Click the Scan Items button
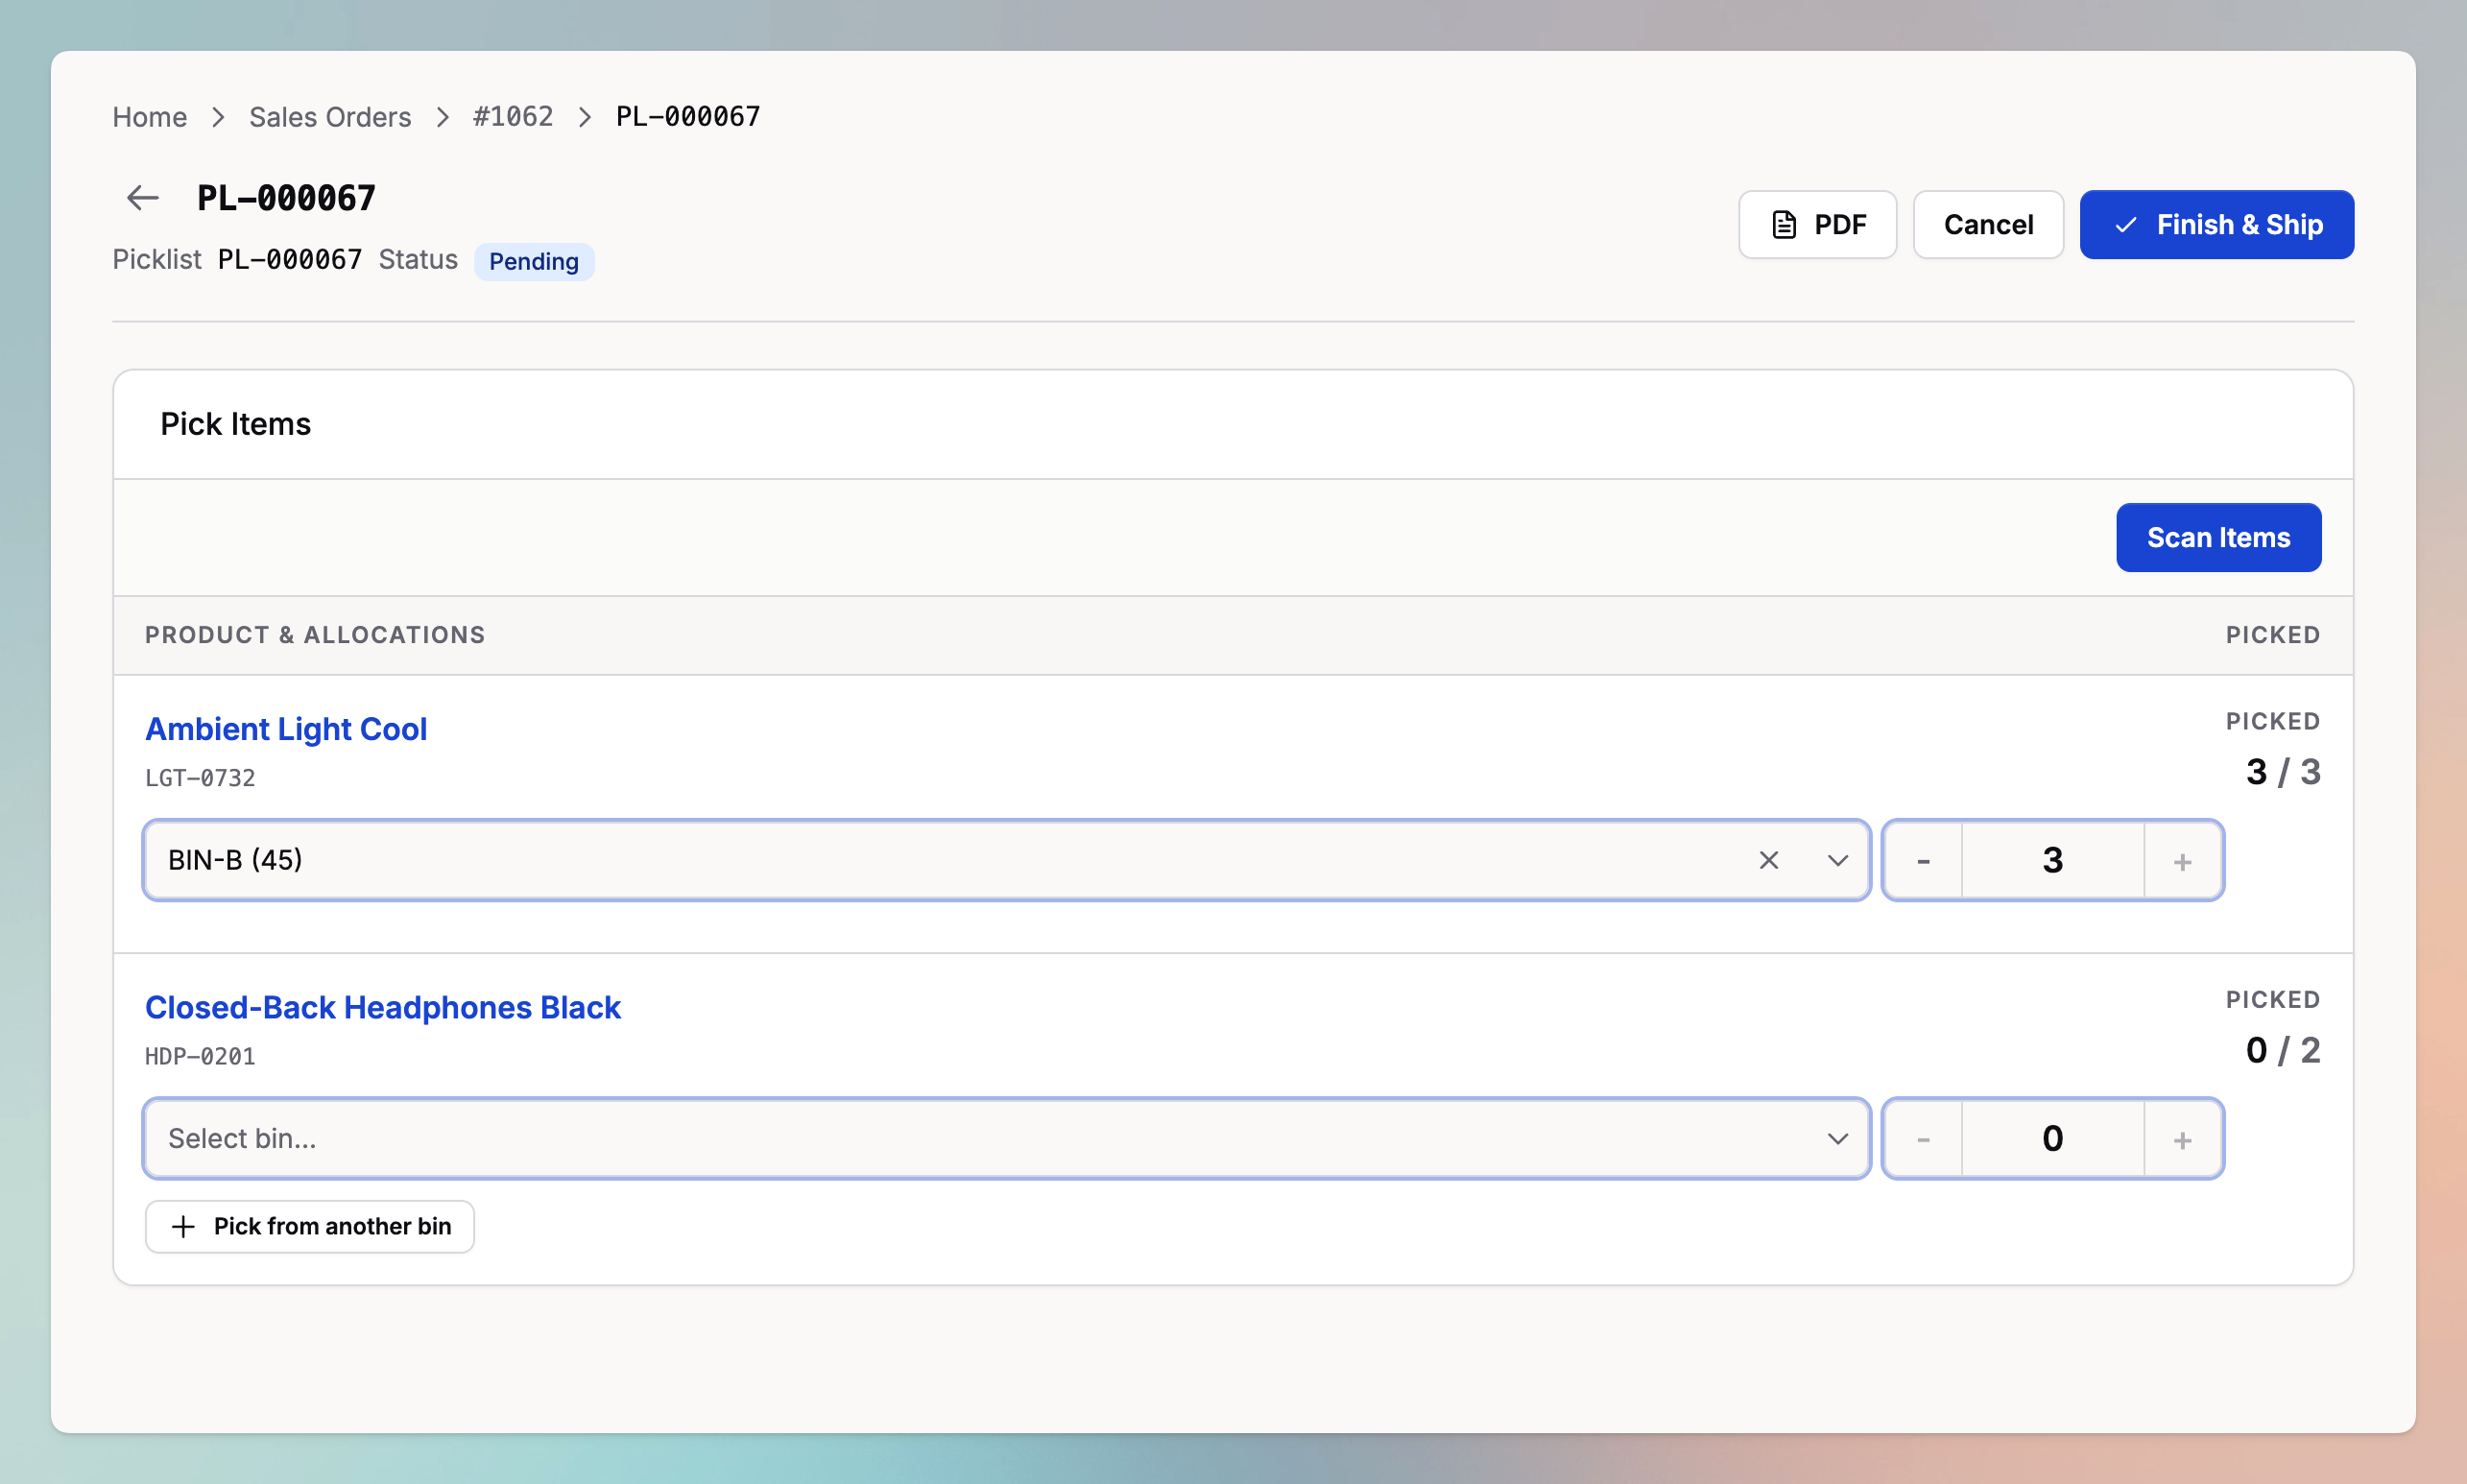The height and width of the screenshot is (1484, 2467). [x=2217, y=538]
